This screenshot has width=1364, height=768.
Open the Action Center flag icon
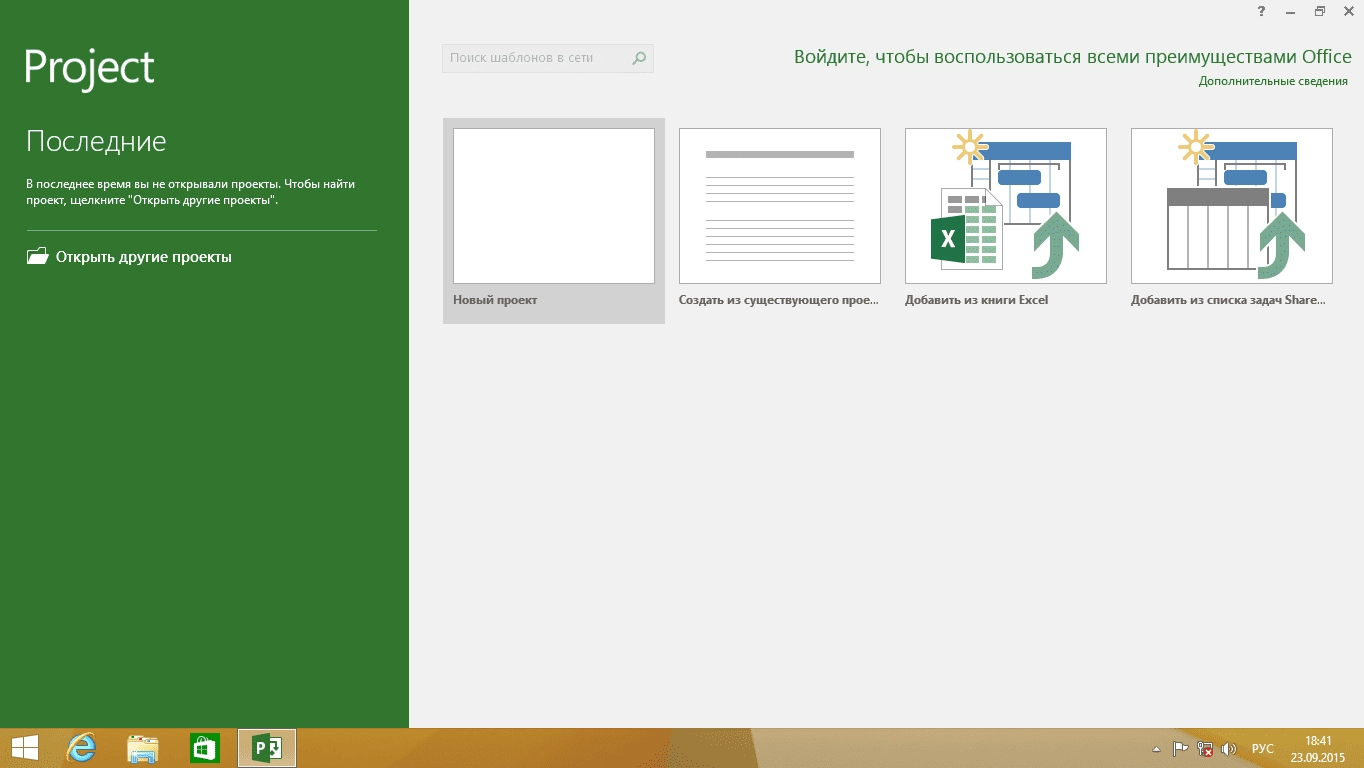point(1180,748)
